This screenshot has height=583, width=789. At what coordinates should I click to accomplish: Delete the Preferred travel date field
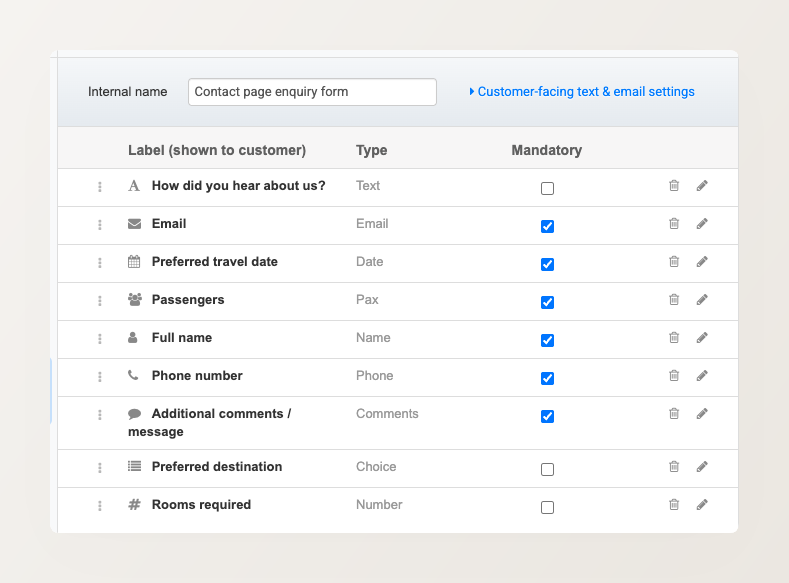click(674, 262)
